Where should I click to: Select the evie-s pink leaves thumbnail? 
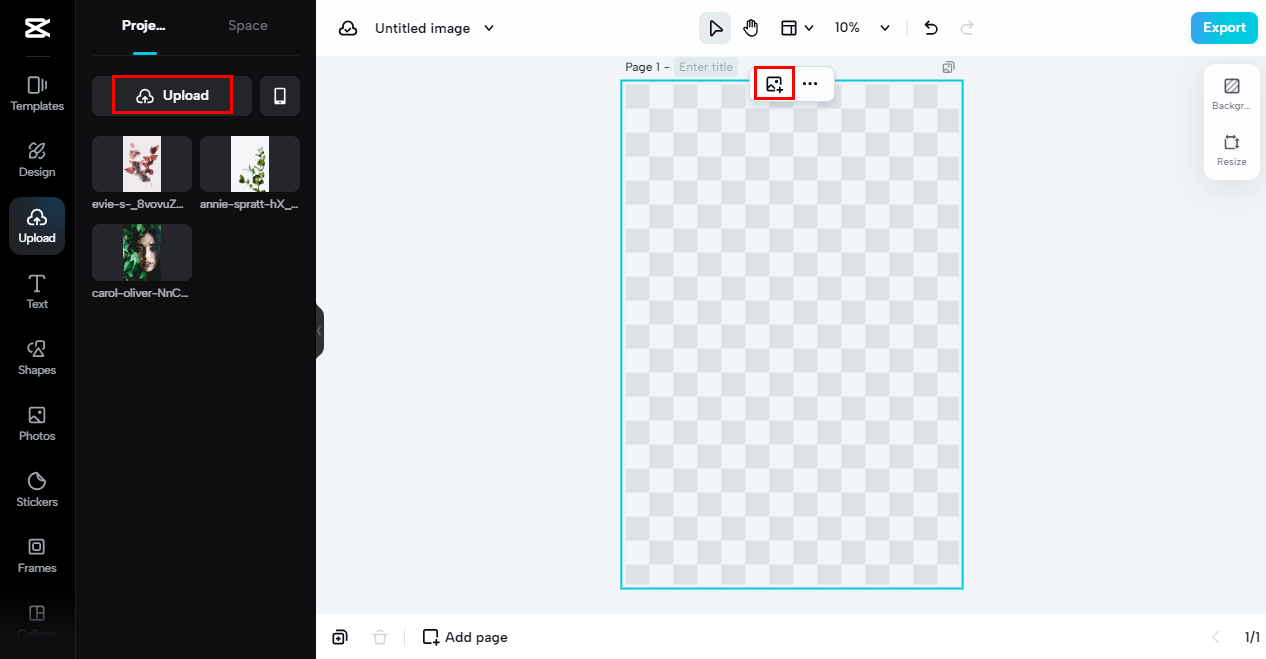click(x=142, y=164)
